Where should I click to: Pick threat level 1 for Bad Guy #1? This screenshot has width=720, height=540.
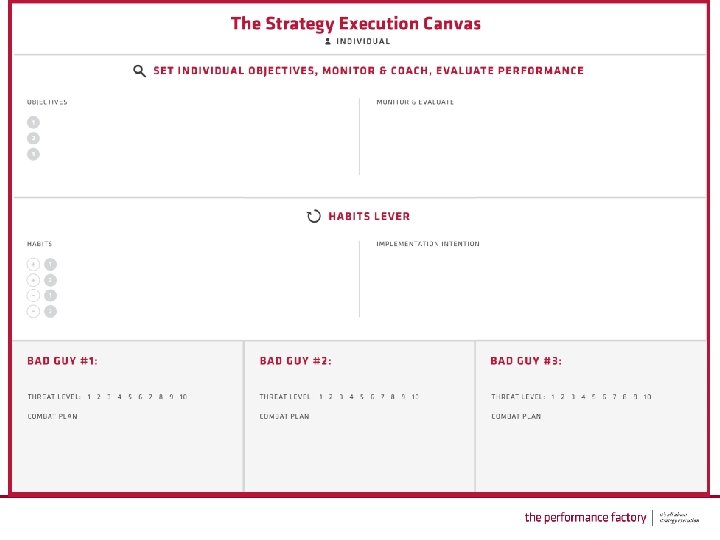click(x=89, y=397)
